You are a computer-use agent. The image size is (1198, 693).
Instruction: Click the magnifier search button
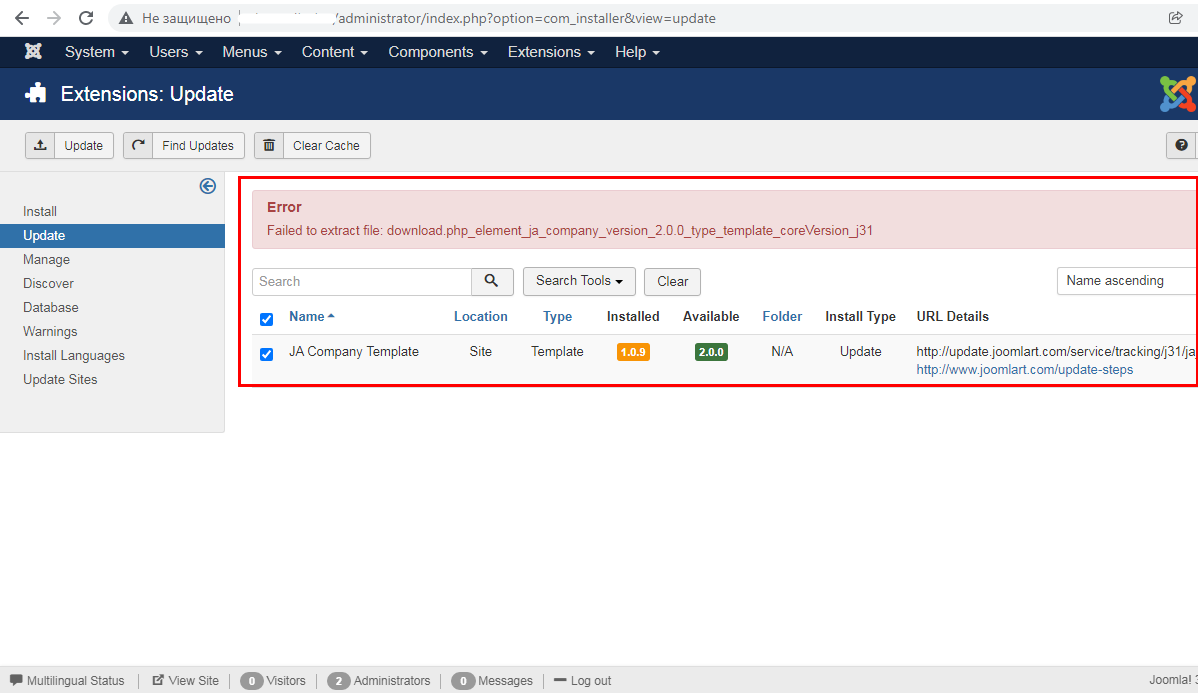tap(491, 281)
